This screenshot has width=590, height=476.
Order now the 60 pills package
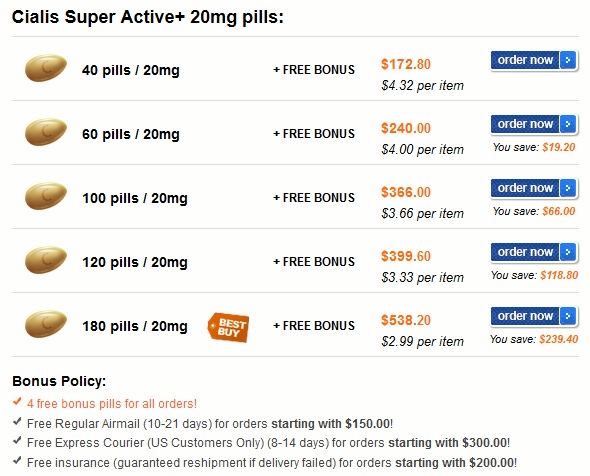coord(534,124)
